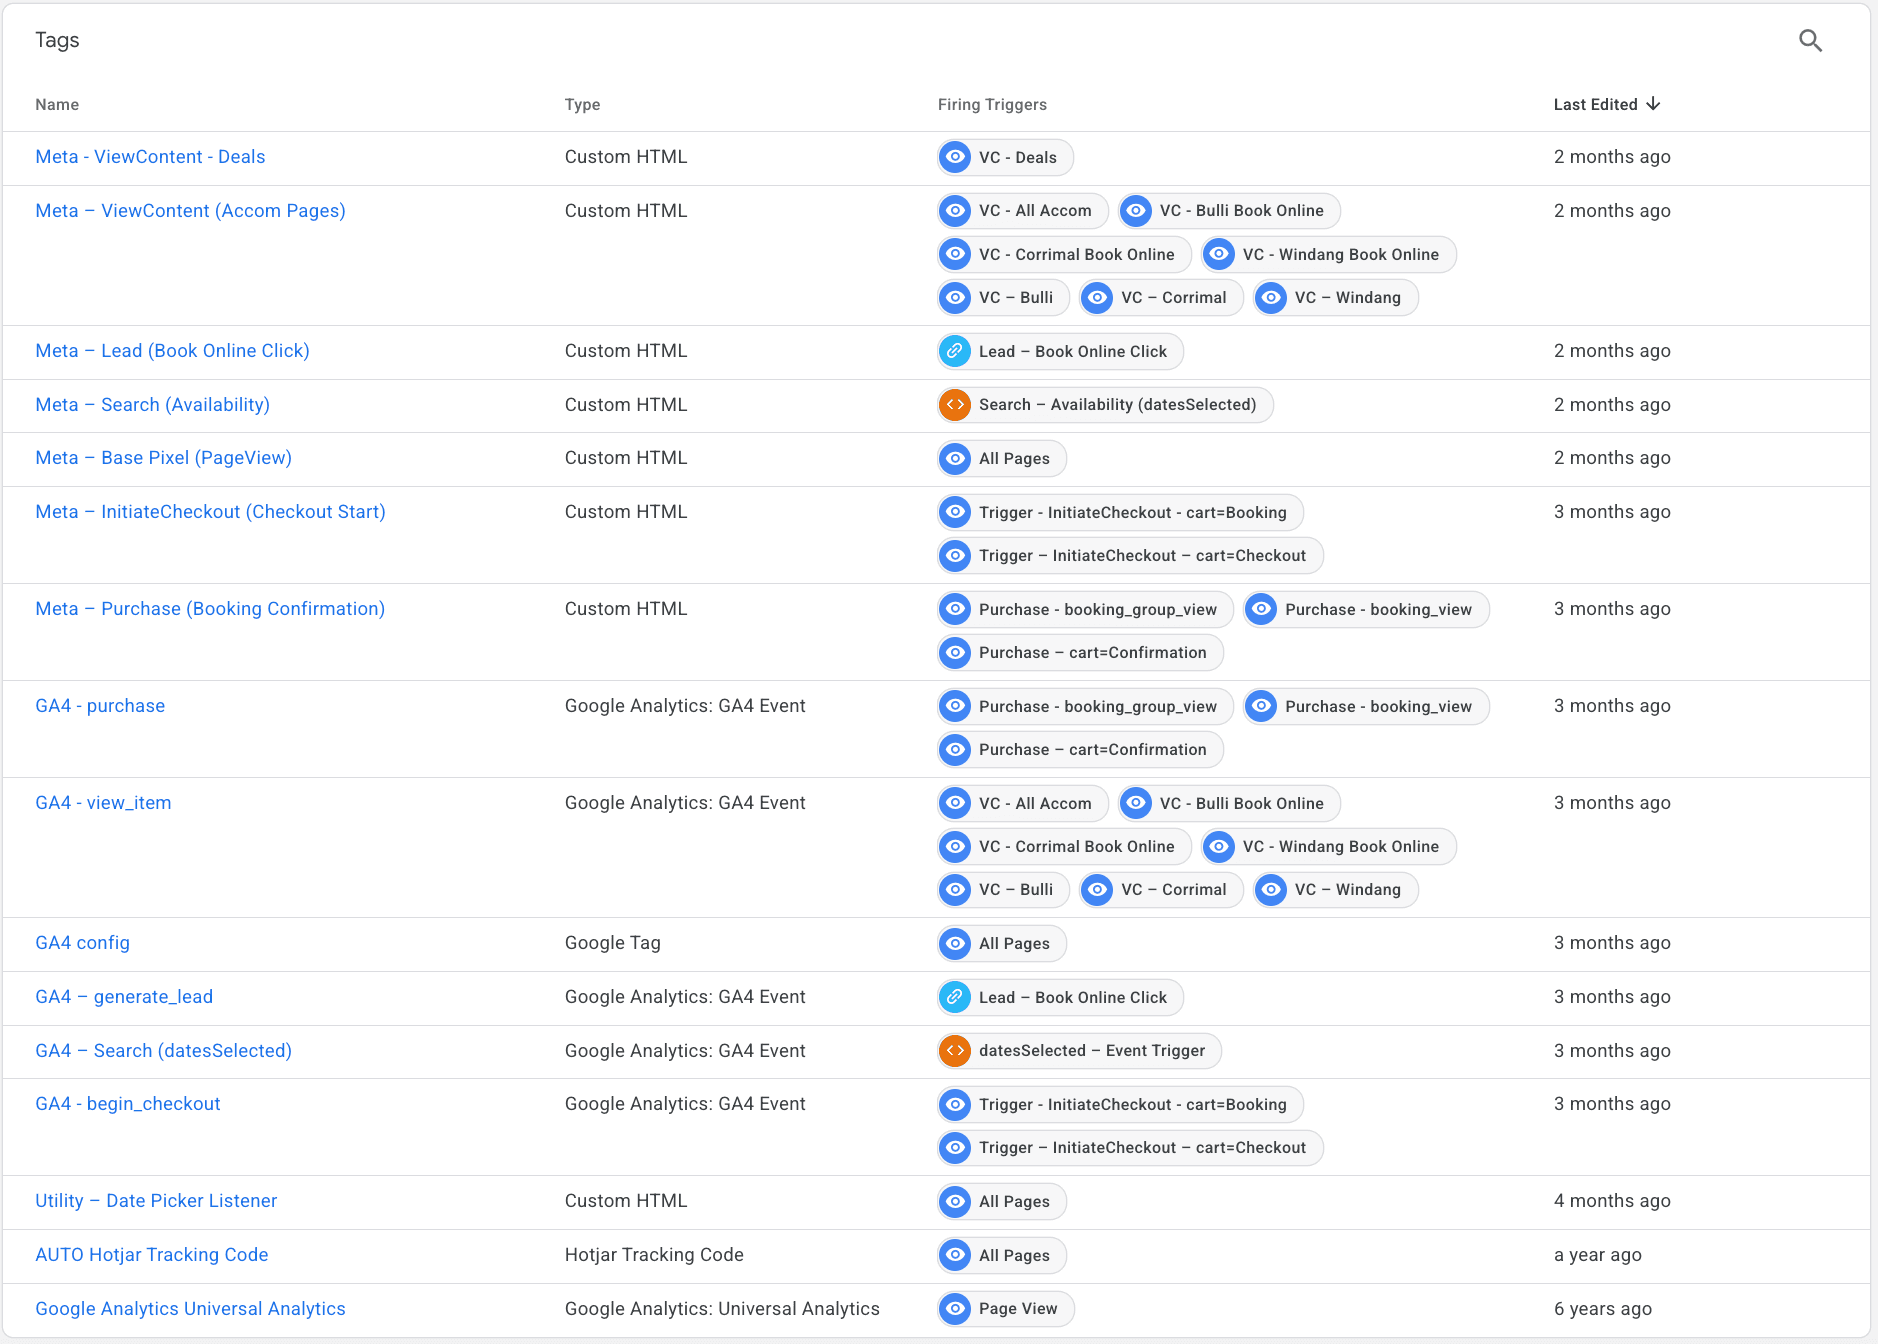This screenshot has width=1878, height=1344.
Task: Open the AUTO Hotjar Tracking Code tag
Action: (x=151, y=1255)
